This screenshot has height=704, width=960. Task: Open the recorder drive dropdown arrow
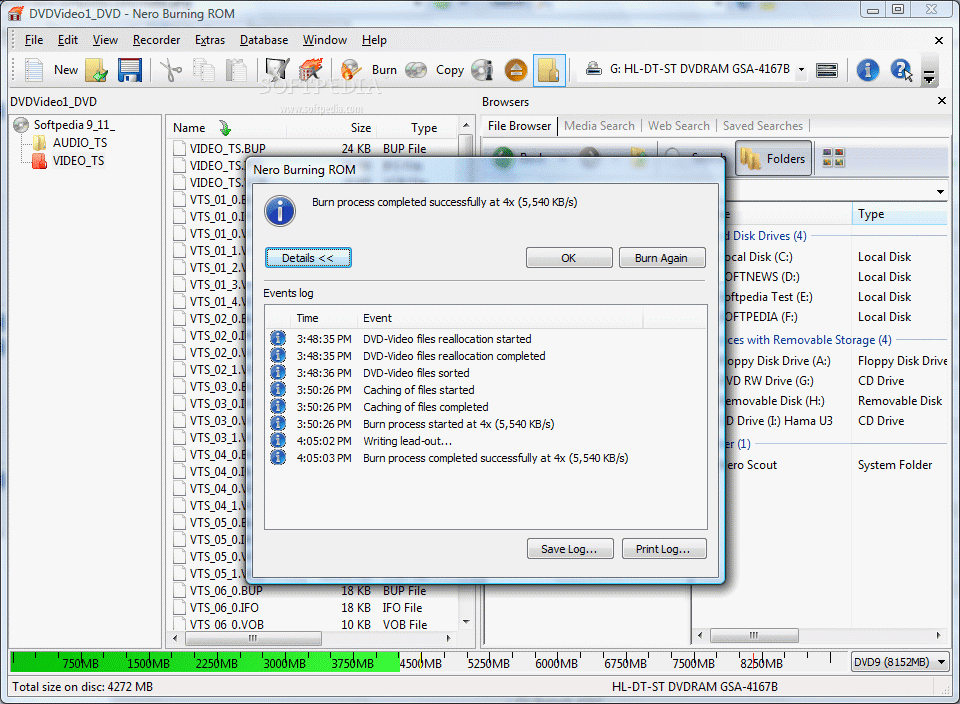801,70
